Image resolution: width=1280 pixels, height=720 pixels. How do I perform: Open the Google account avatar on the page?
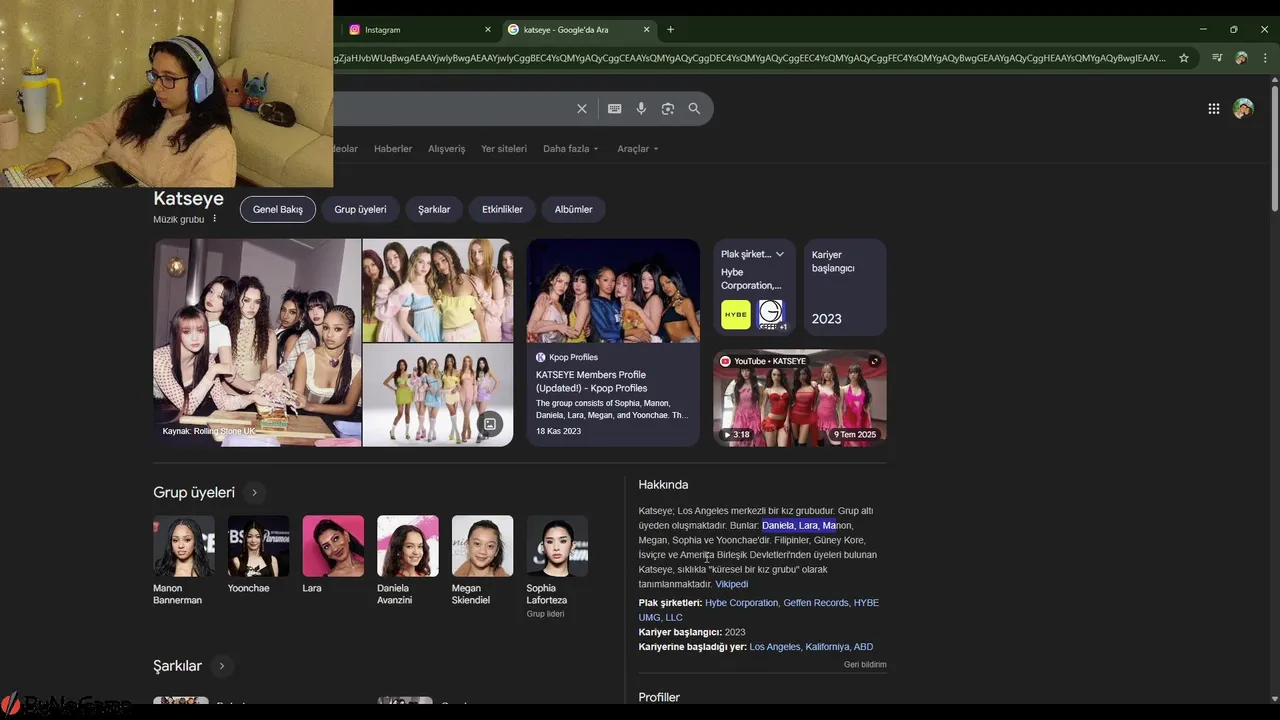pyautogui.click(x=1243, y=109)
